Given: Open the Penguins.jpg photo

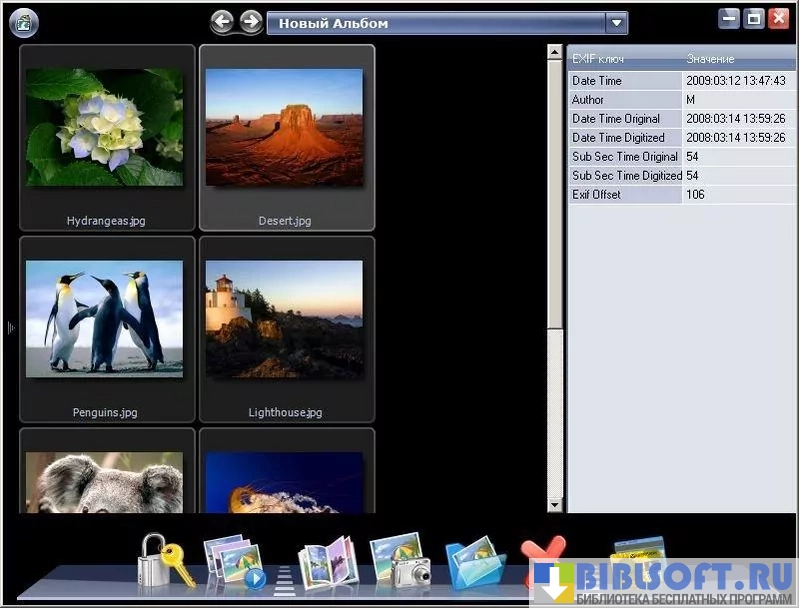Looking at the screenshot, I should coord(106,328).
